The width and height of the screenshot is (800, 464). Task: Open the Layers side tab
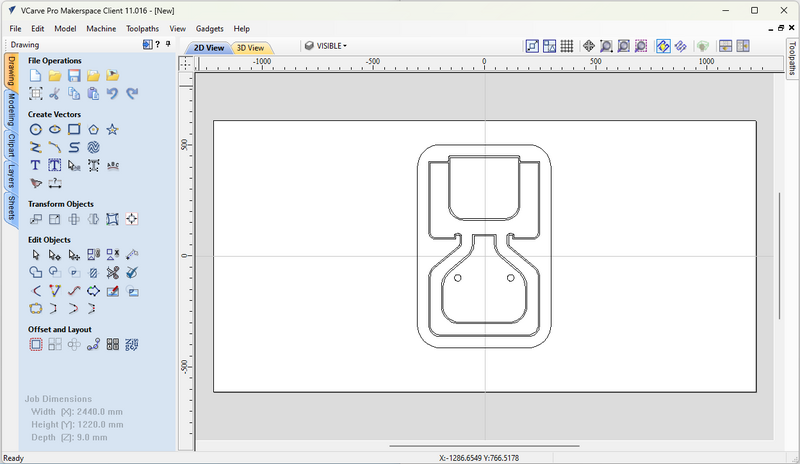pos(10,178)
